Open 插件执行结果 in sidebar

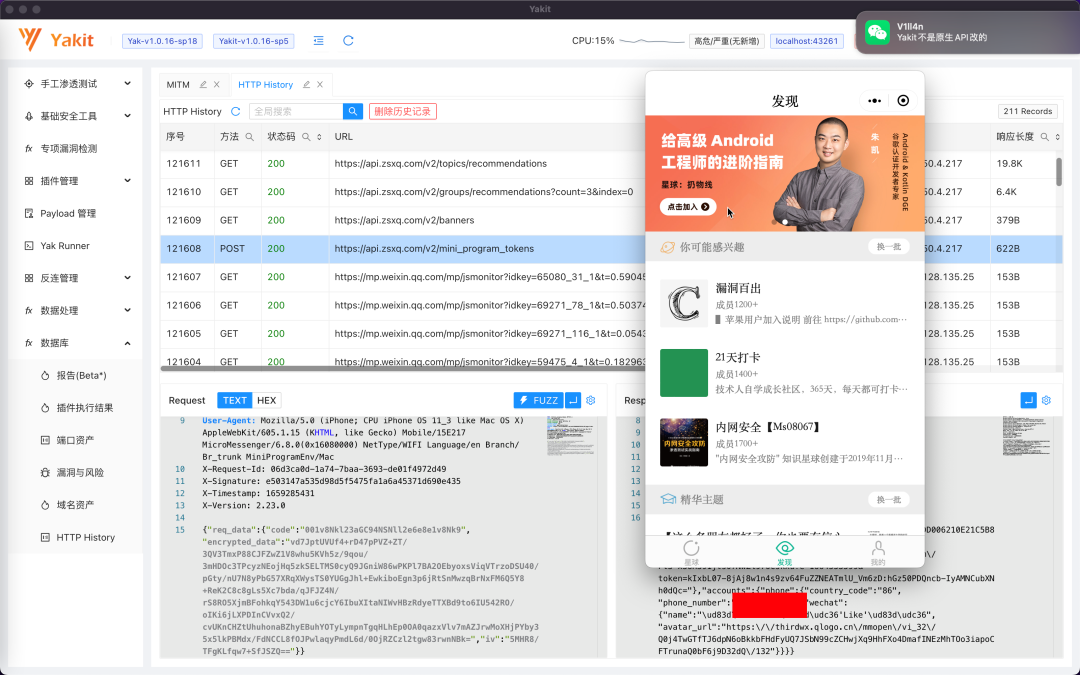tap(85, 408)
